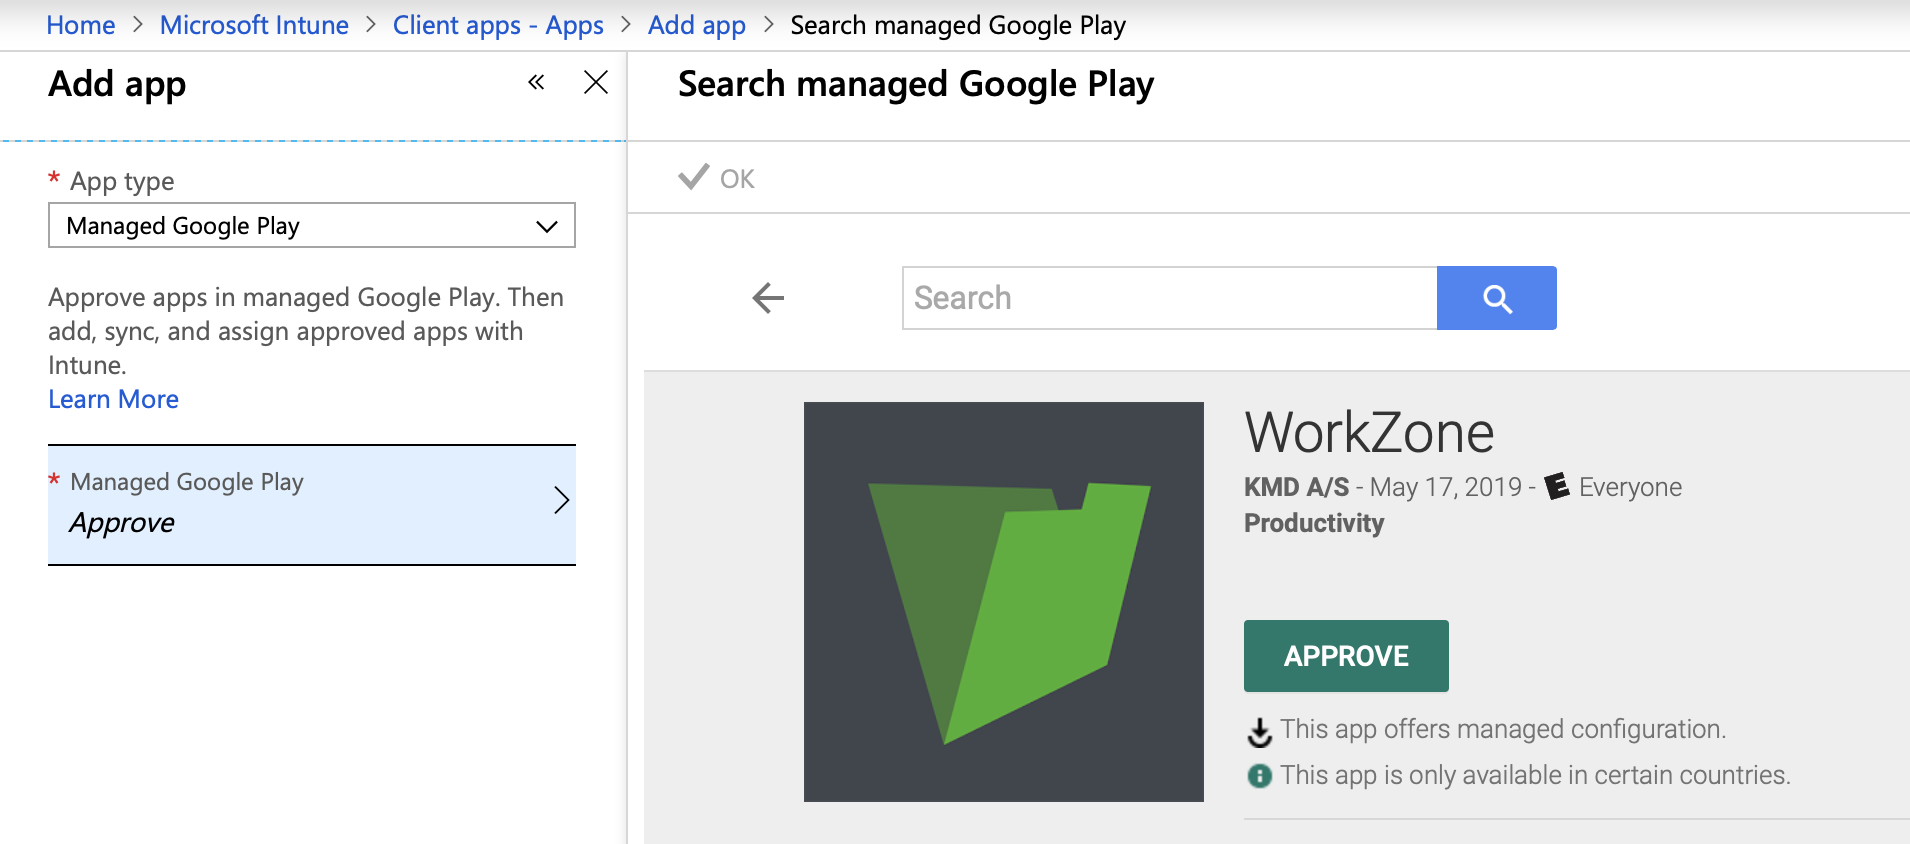Open Microsoft Intune breadcrumb link

[x=254, y=25]
